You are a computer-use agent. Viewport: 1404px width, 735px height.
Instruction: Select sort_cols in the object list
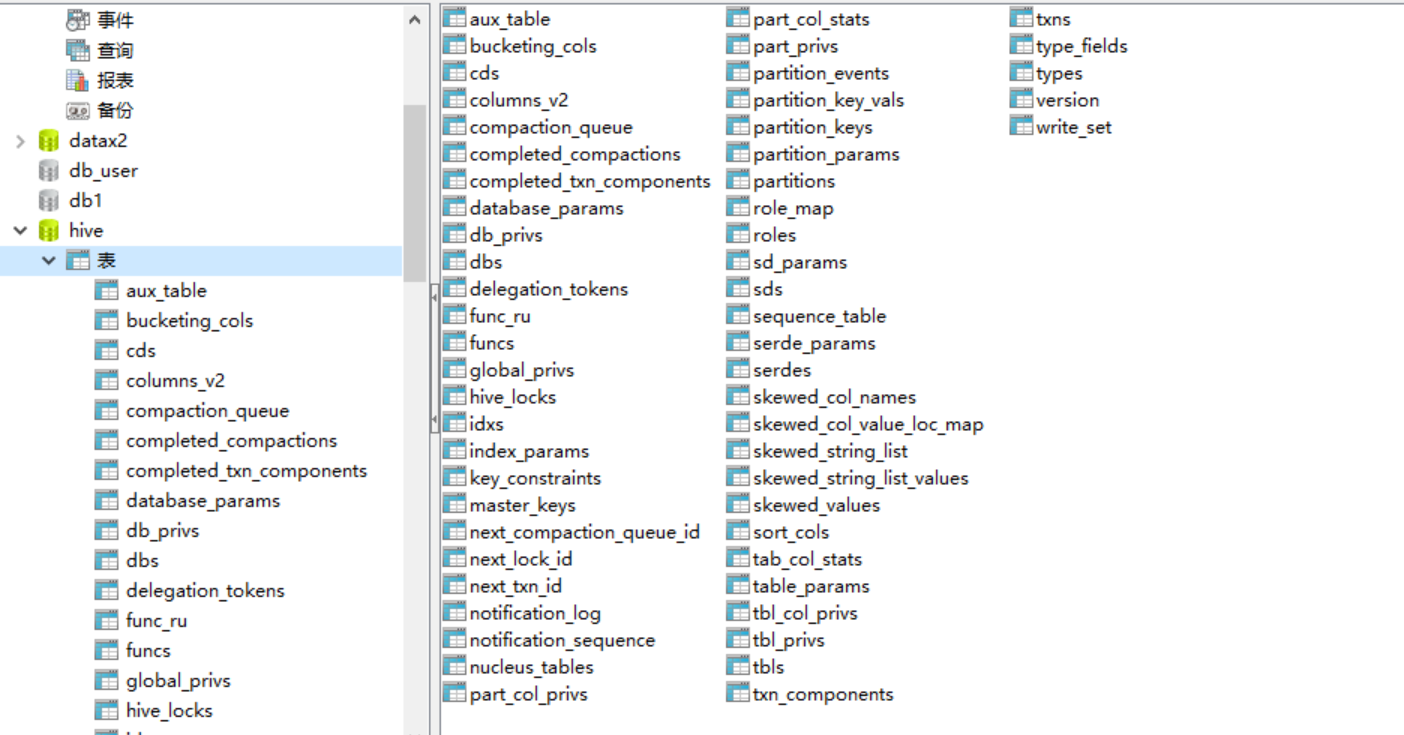pyautogui.click(x=791, y=532)
